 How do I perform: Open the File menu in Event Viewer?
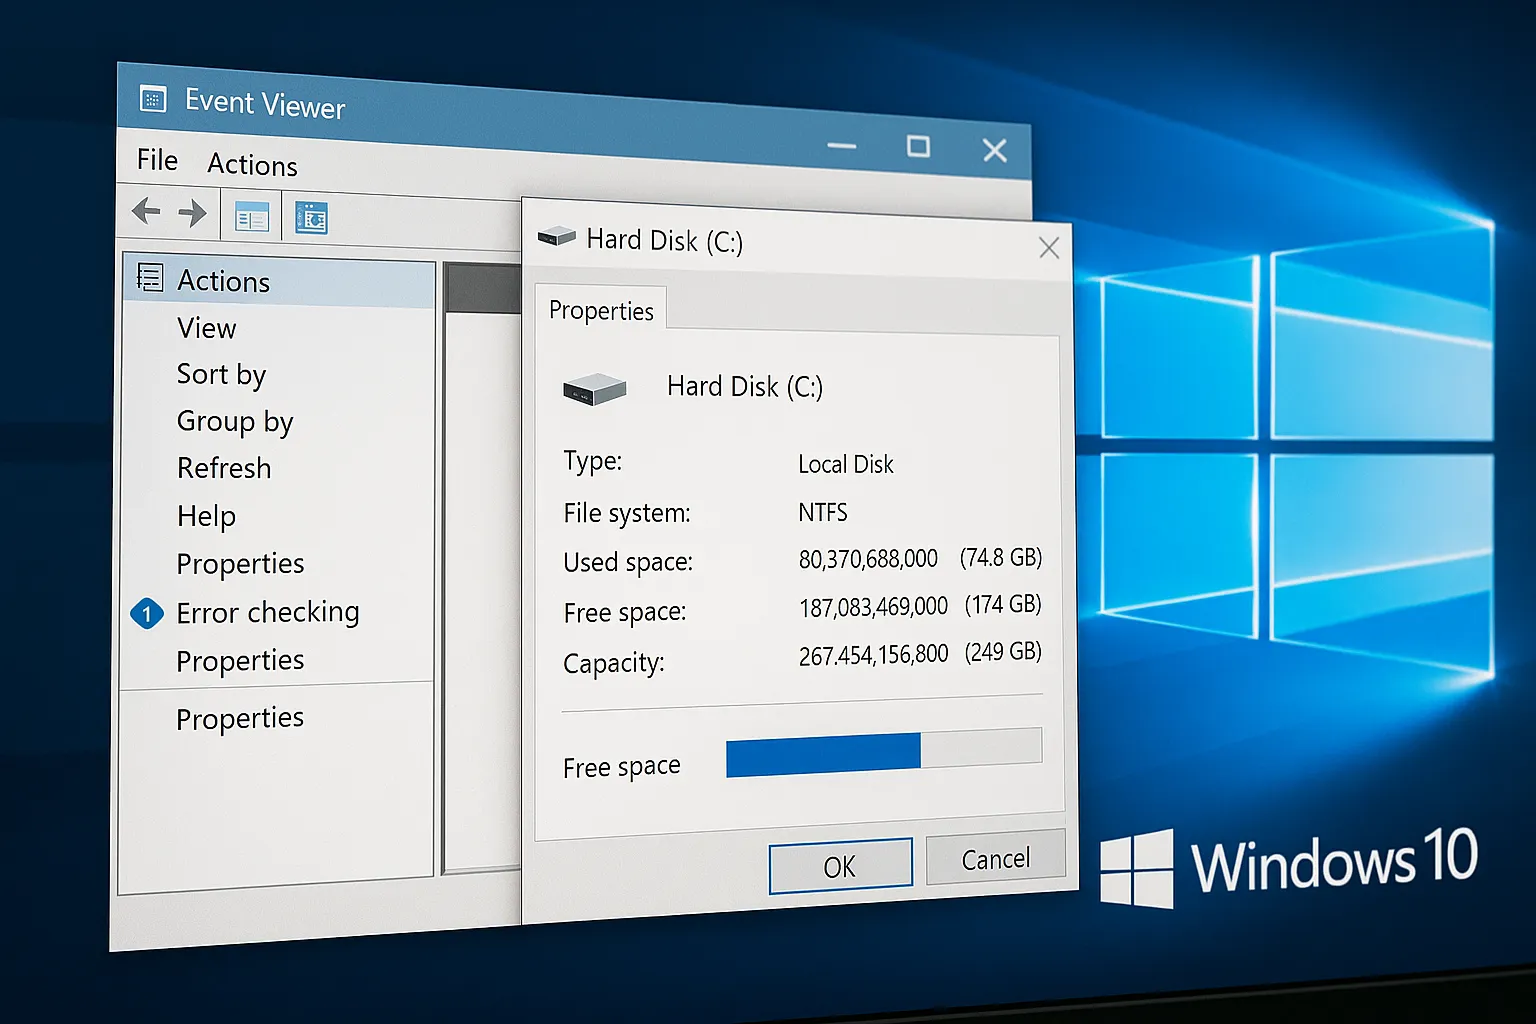[x=157, y=160]
